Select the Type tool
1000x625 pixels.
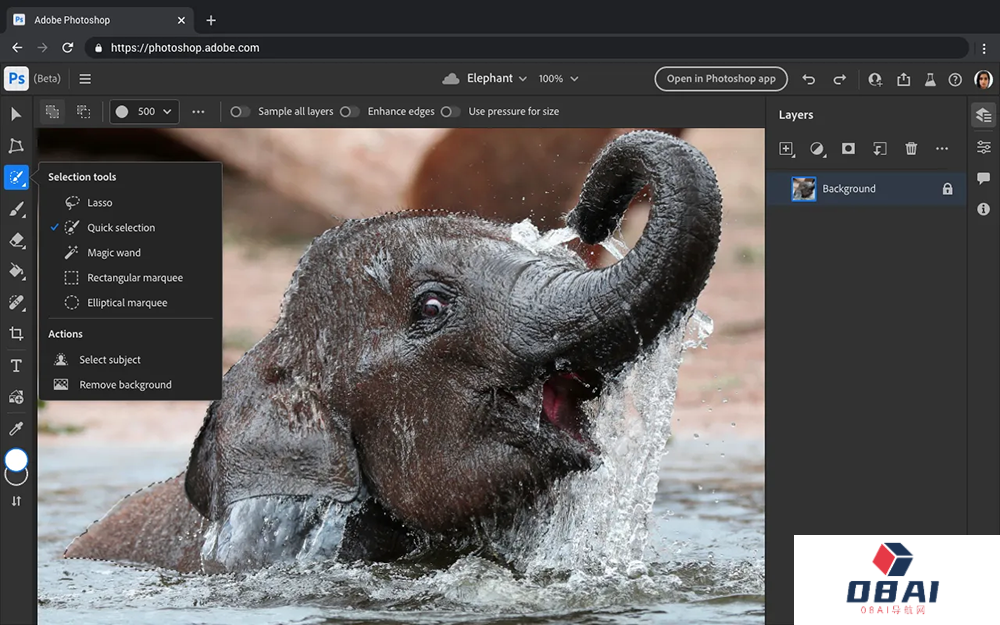click(x=15, y=365)
